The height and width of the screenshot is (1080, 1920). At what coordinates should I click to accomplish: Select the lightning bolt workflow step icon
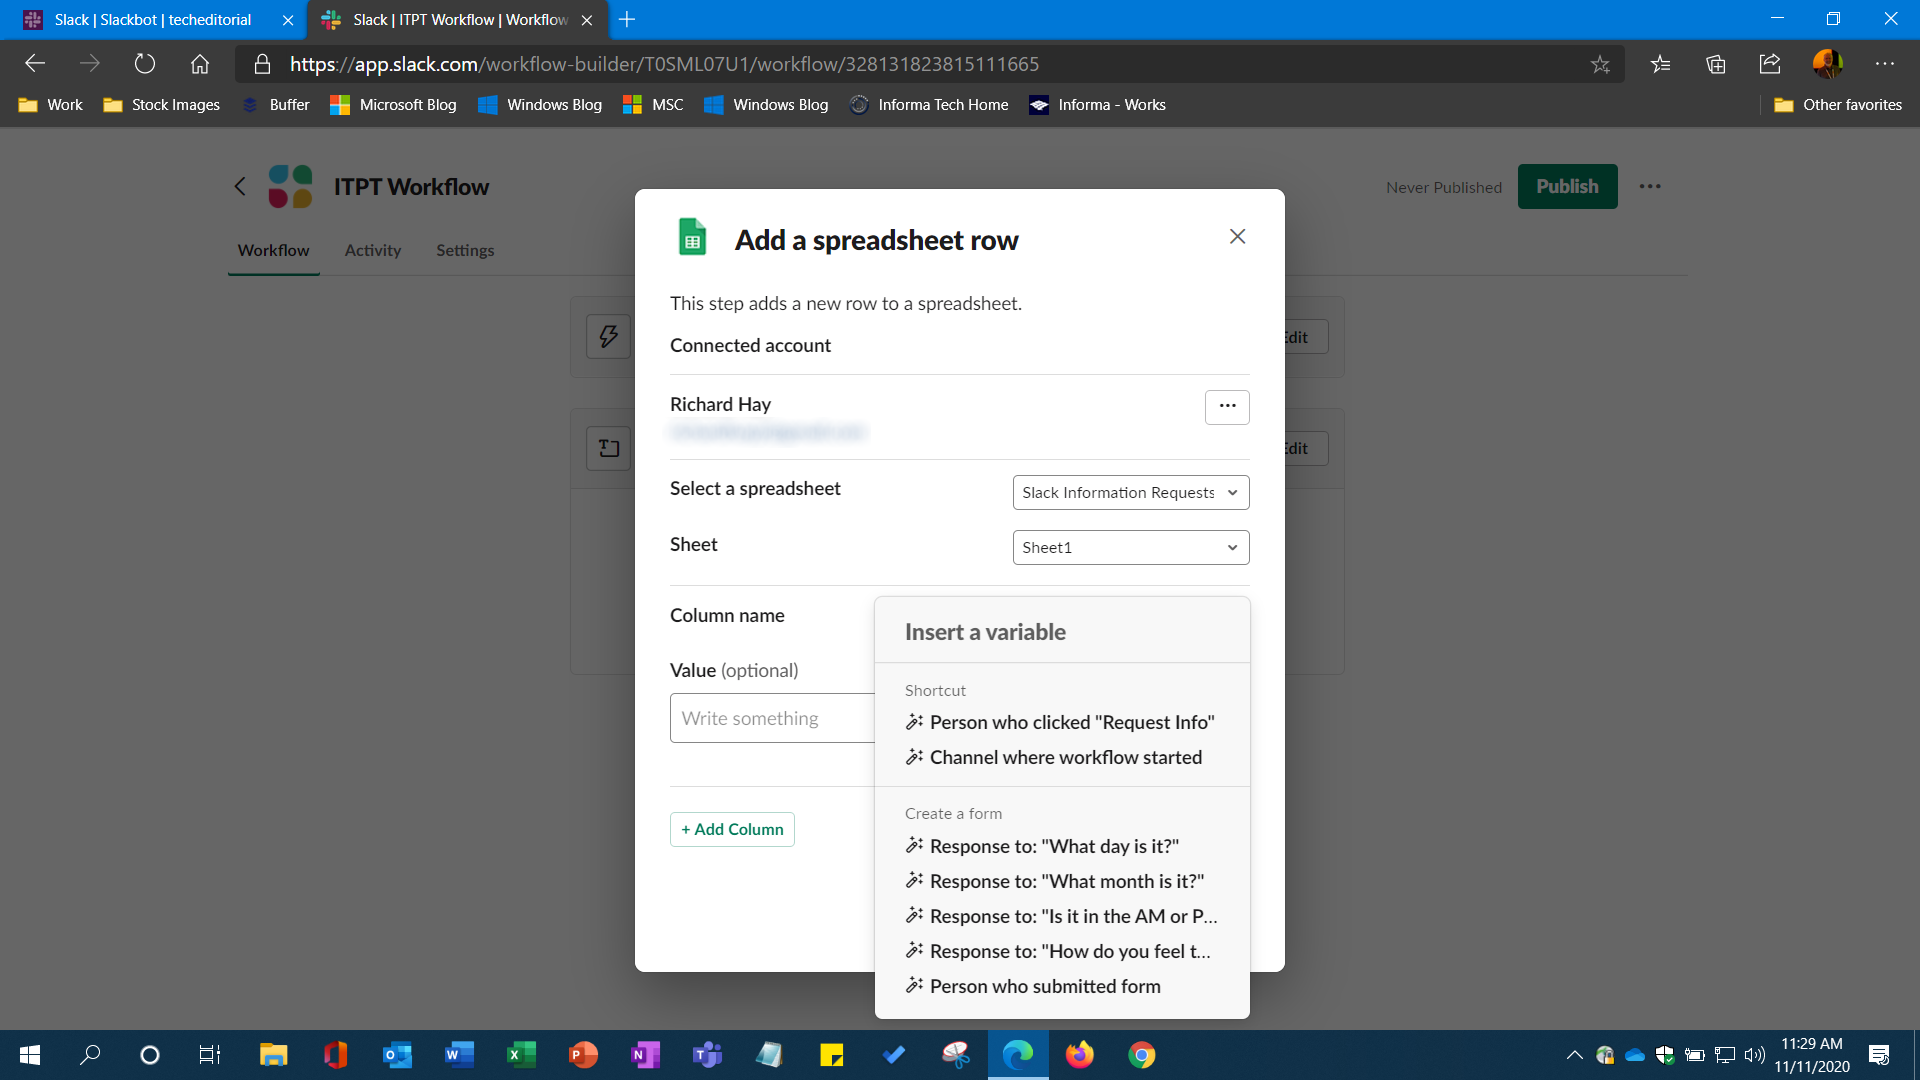pyautogui.click(x=608, y=337)
